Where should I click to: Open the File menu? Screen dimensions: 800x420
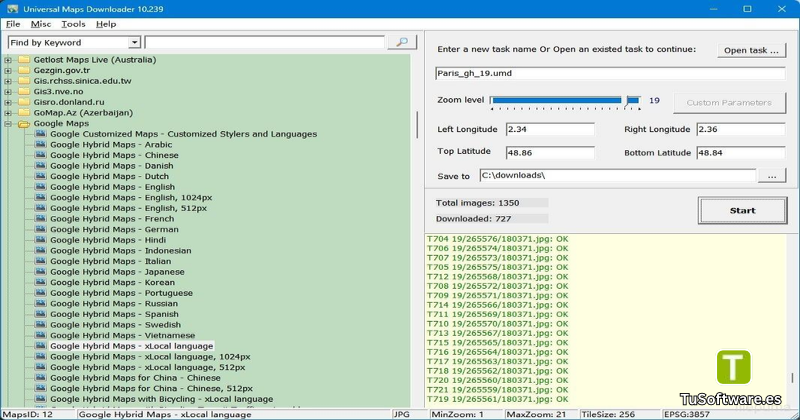pos(13,24)
